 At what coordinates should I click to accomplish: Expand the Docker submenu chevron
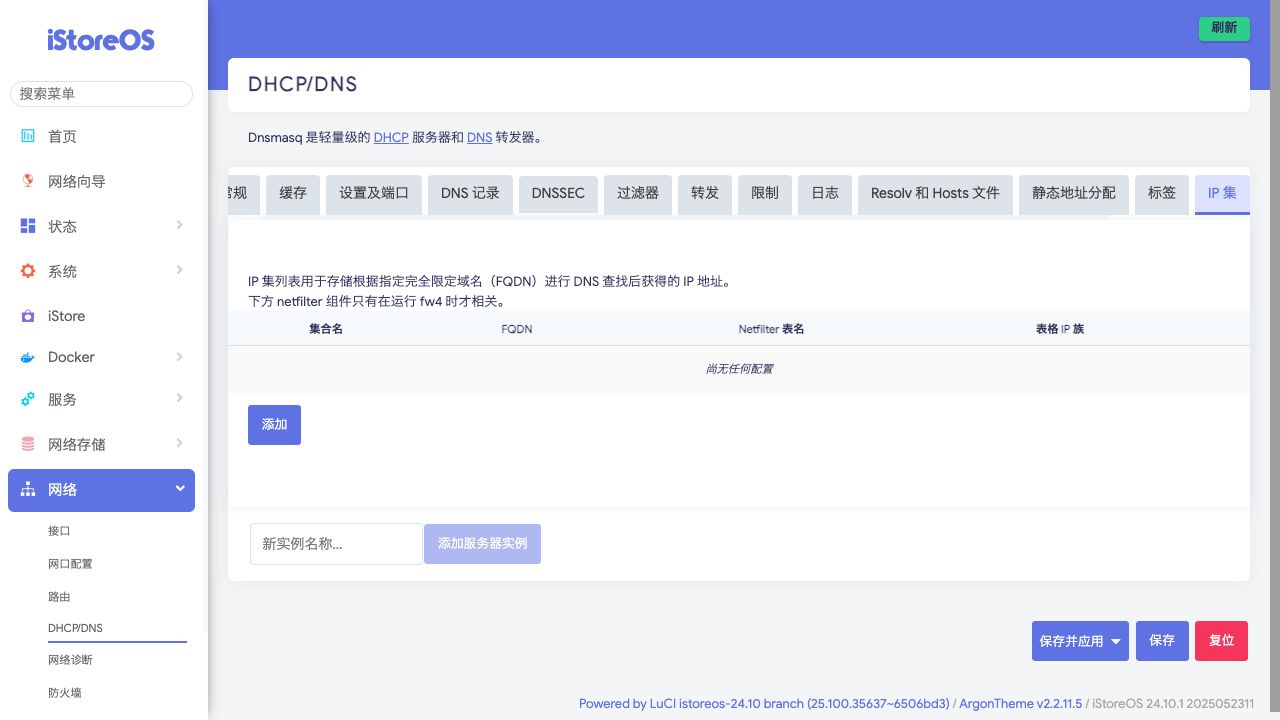click(180, 357)
